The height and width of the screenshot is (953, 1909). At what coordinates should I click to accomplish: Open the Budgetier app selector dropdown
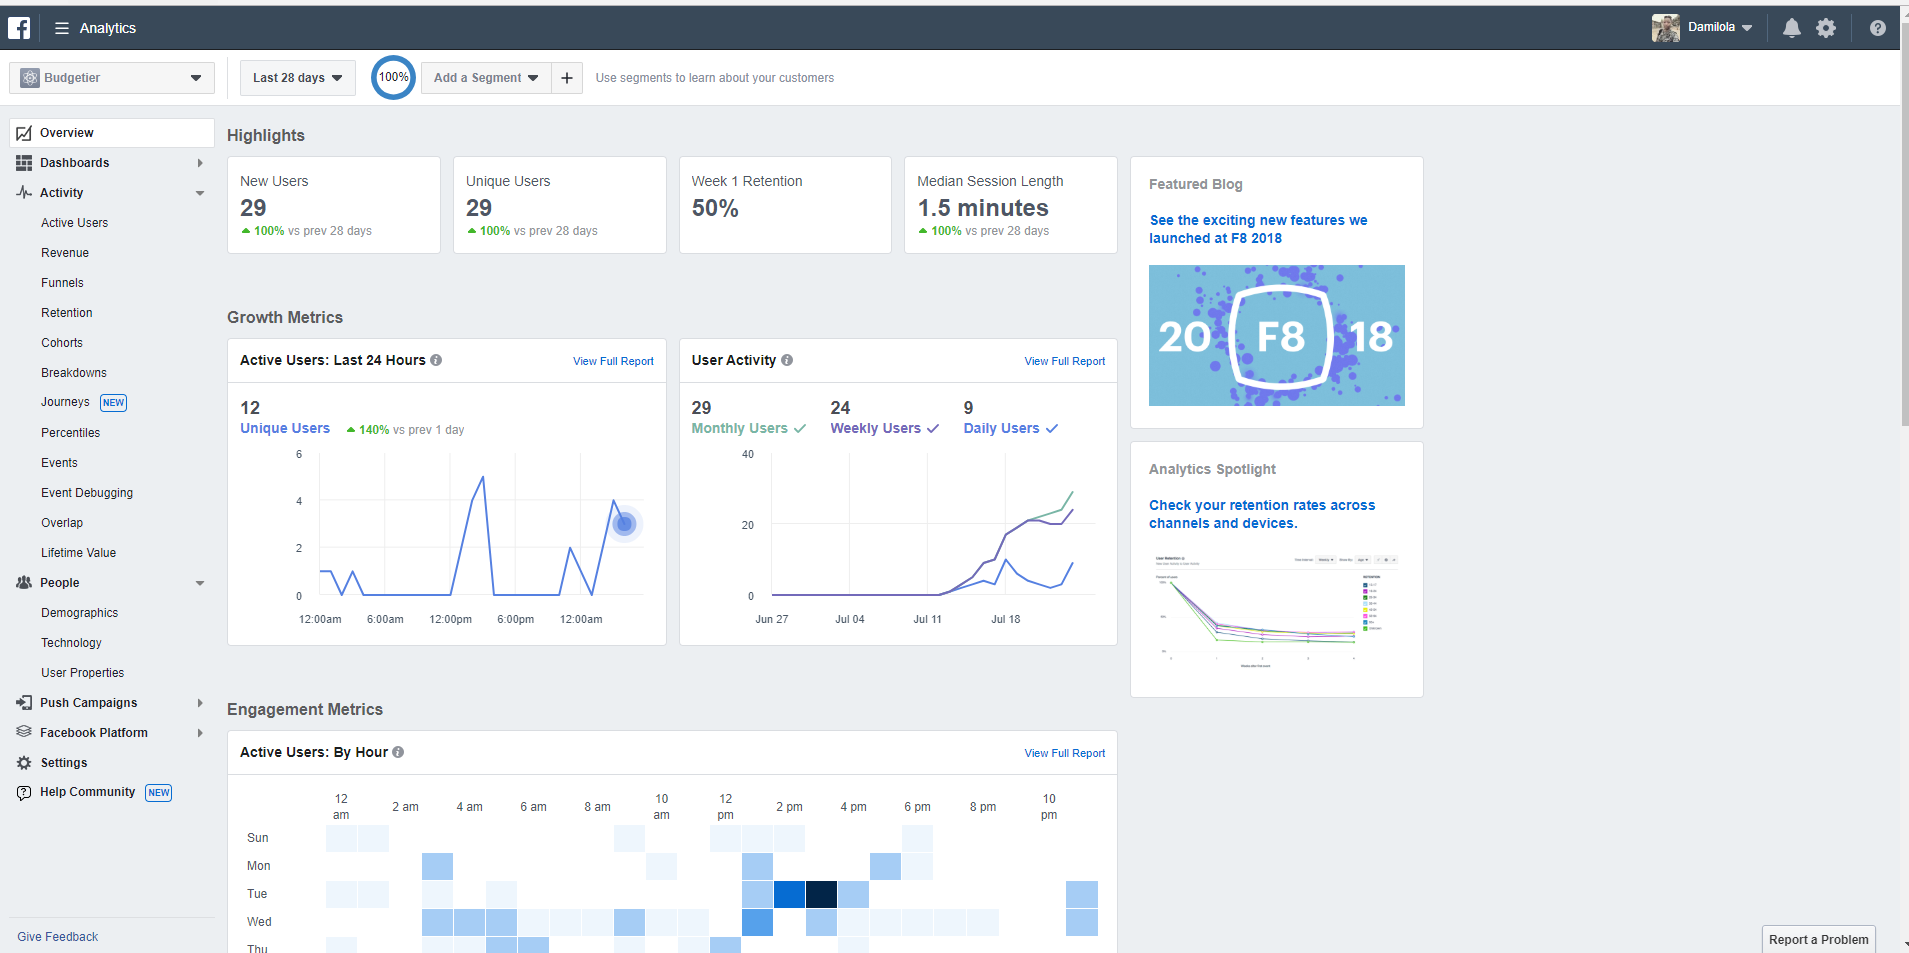tap(112, 78)
